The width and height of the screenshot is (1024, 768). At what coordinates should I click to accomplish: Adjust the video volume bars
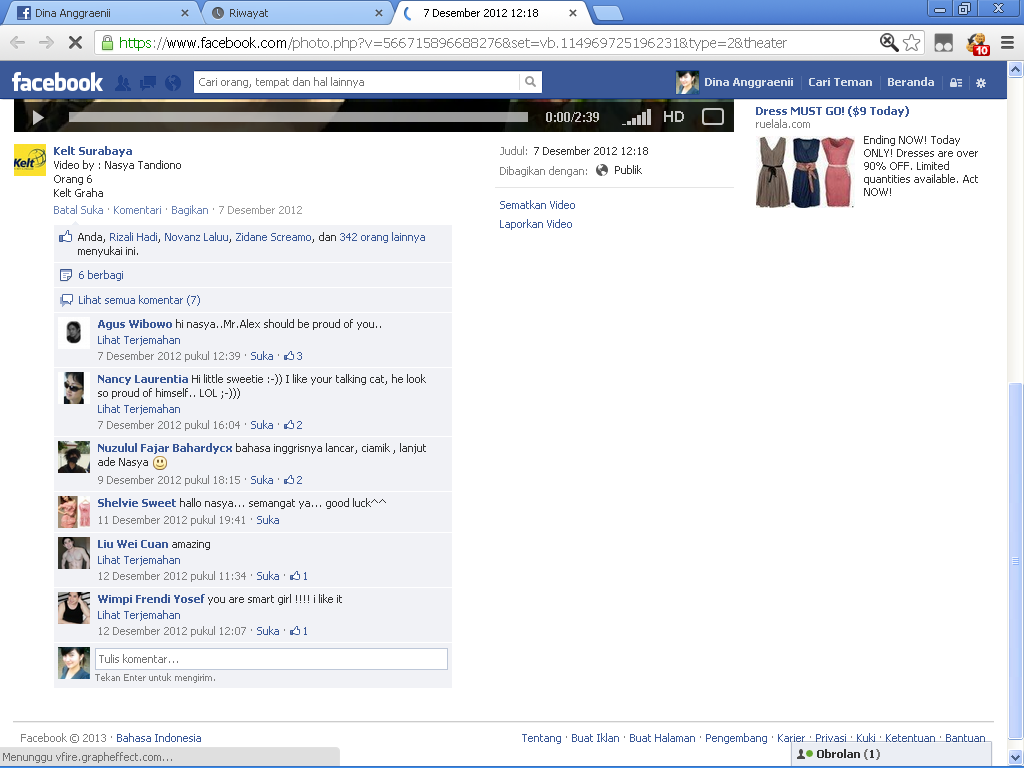coord(637,118)
